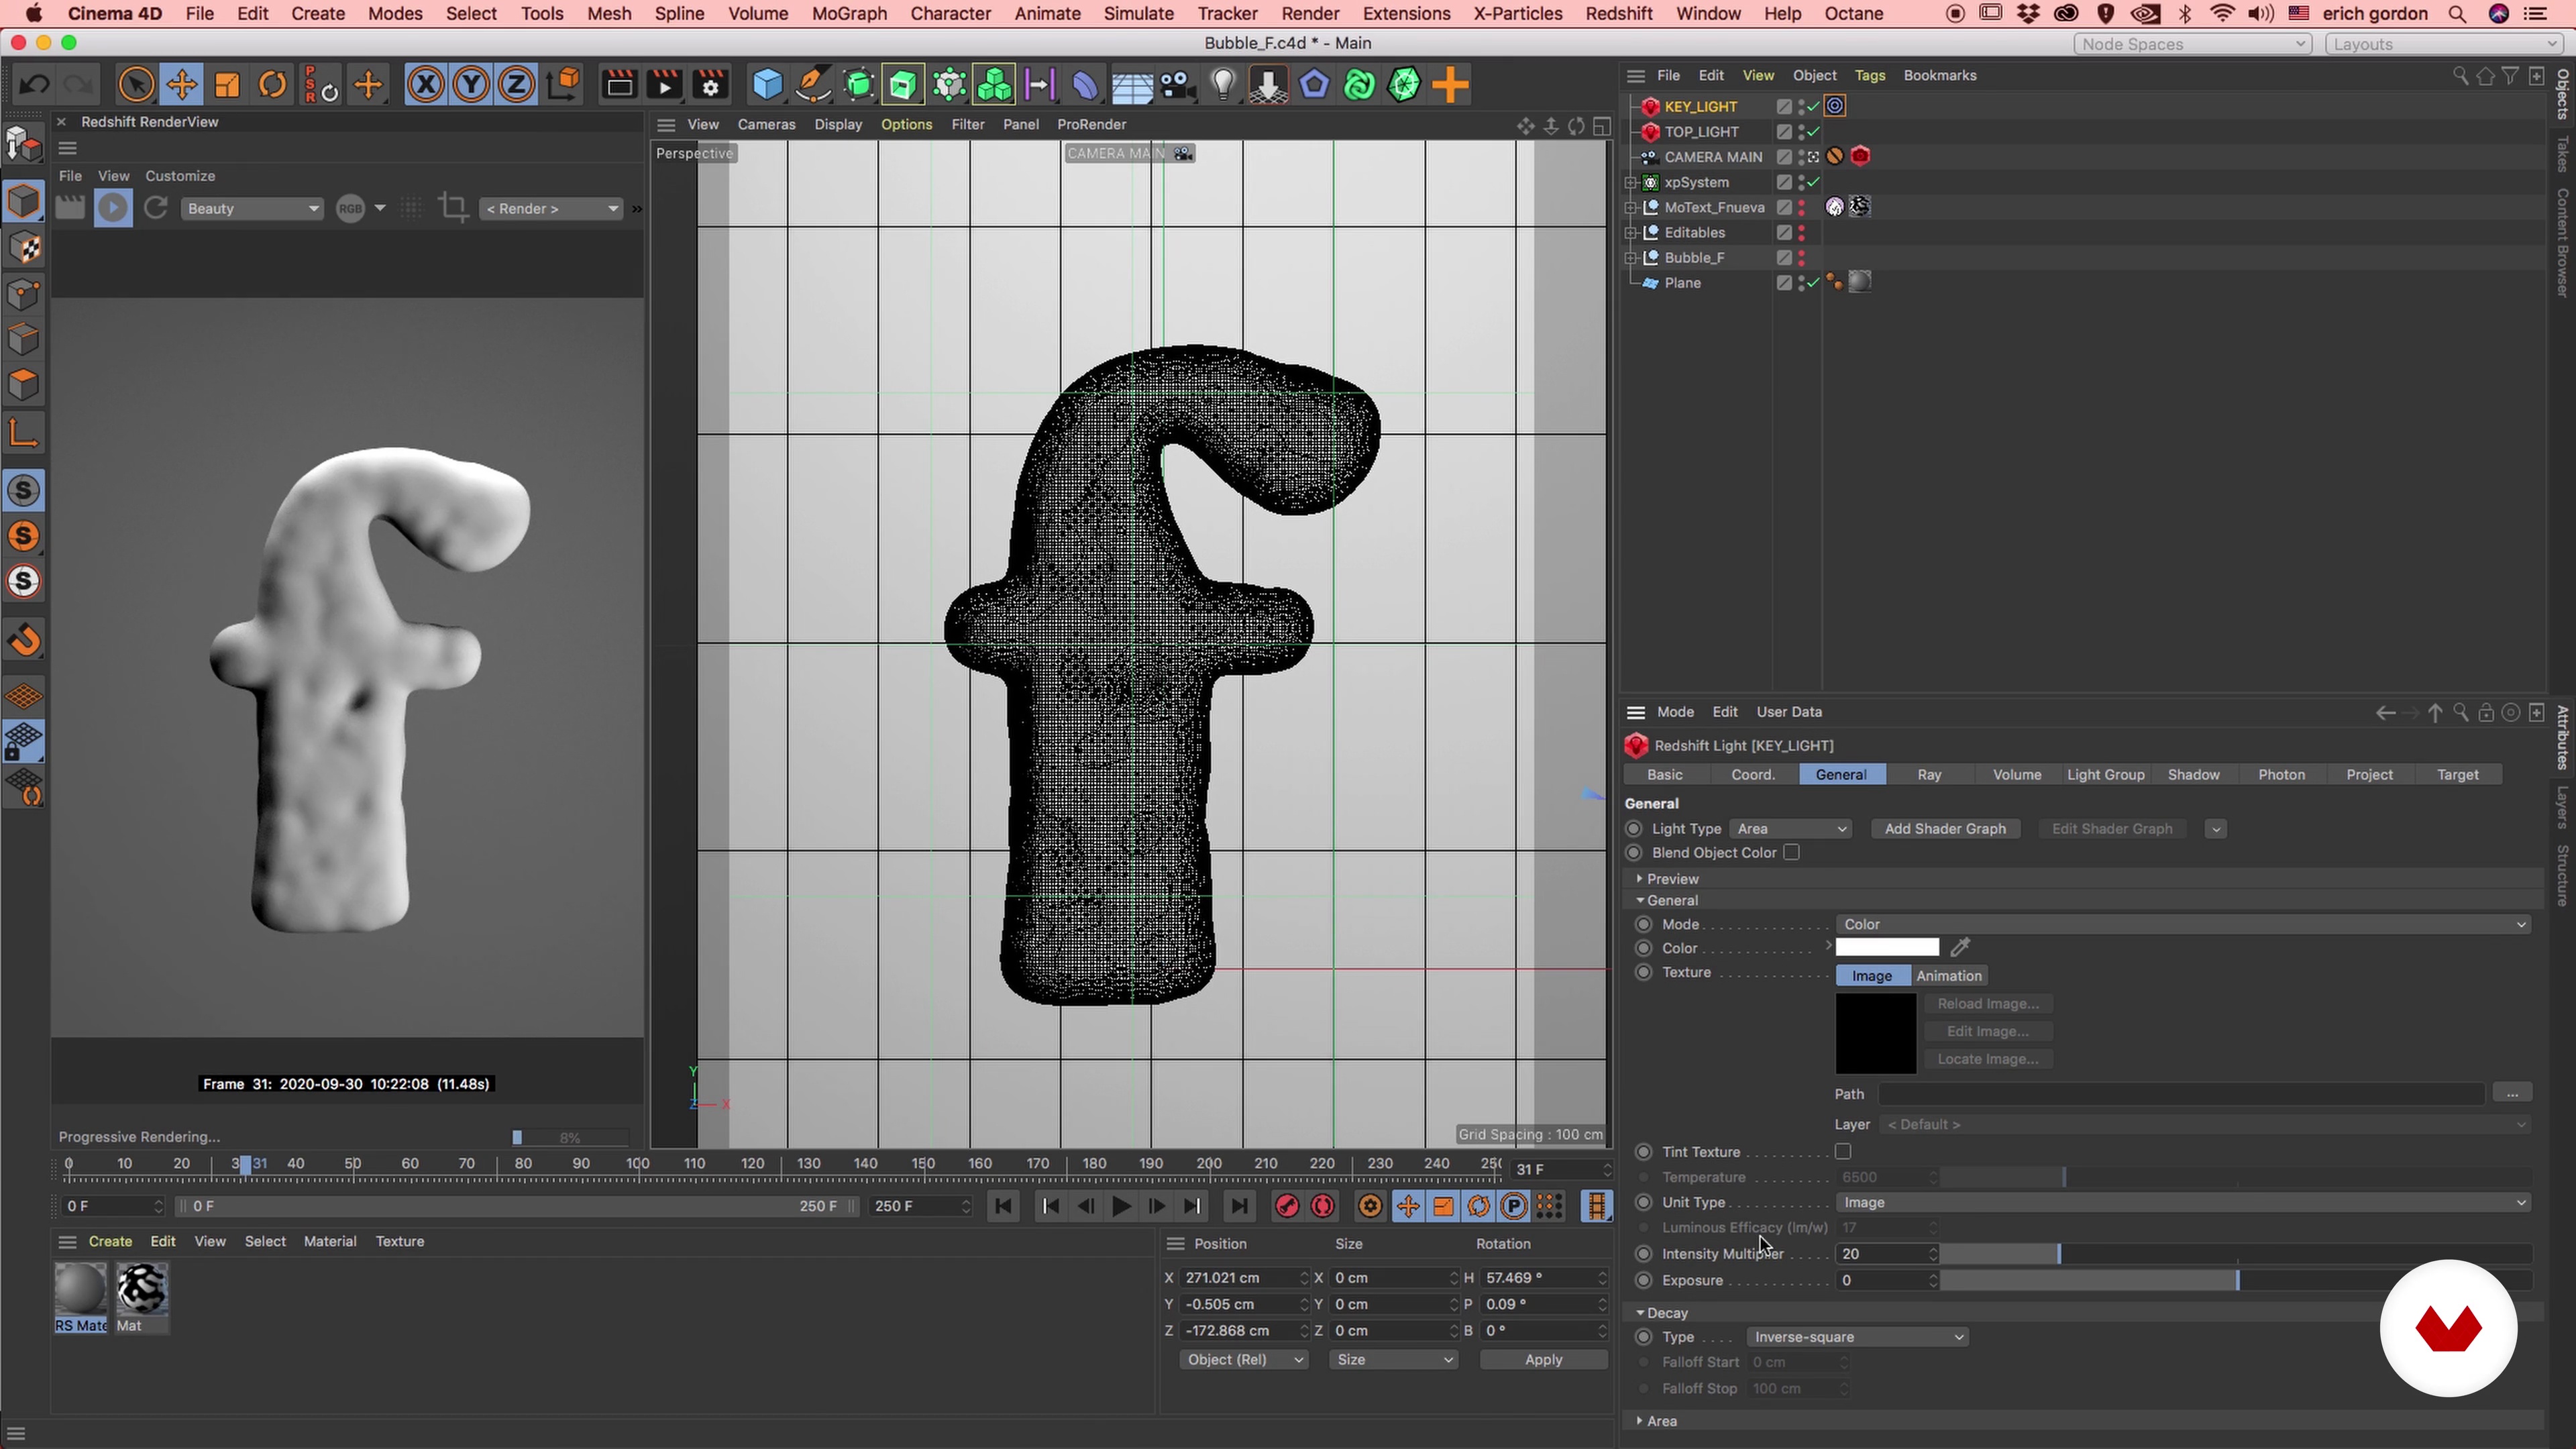Add a Light object from toolbar bulb

(1223, 85)
